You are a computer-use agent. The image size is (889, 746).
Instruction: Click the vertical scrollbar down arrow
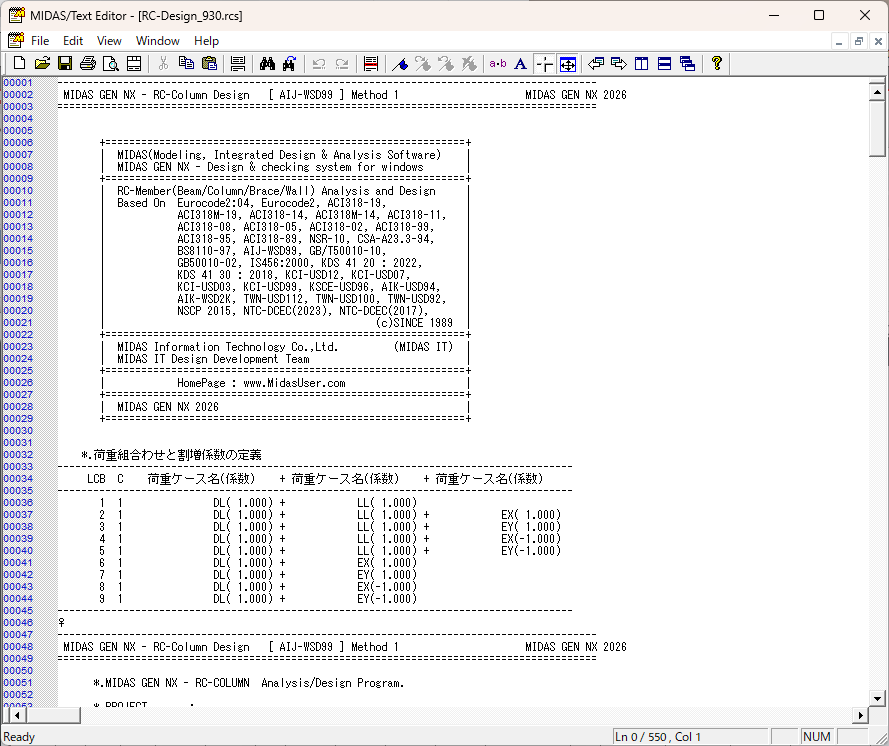pos(877,698)
